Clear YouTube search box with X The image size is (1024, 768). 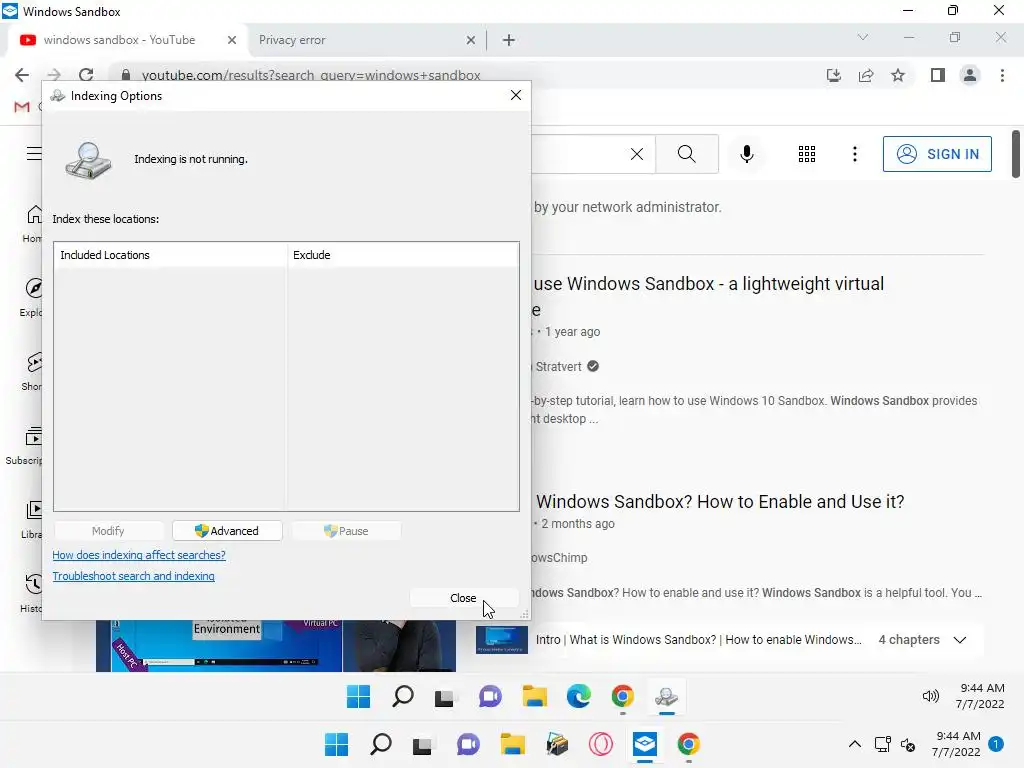(637, 154)
